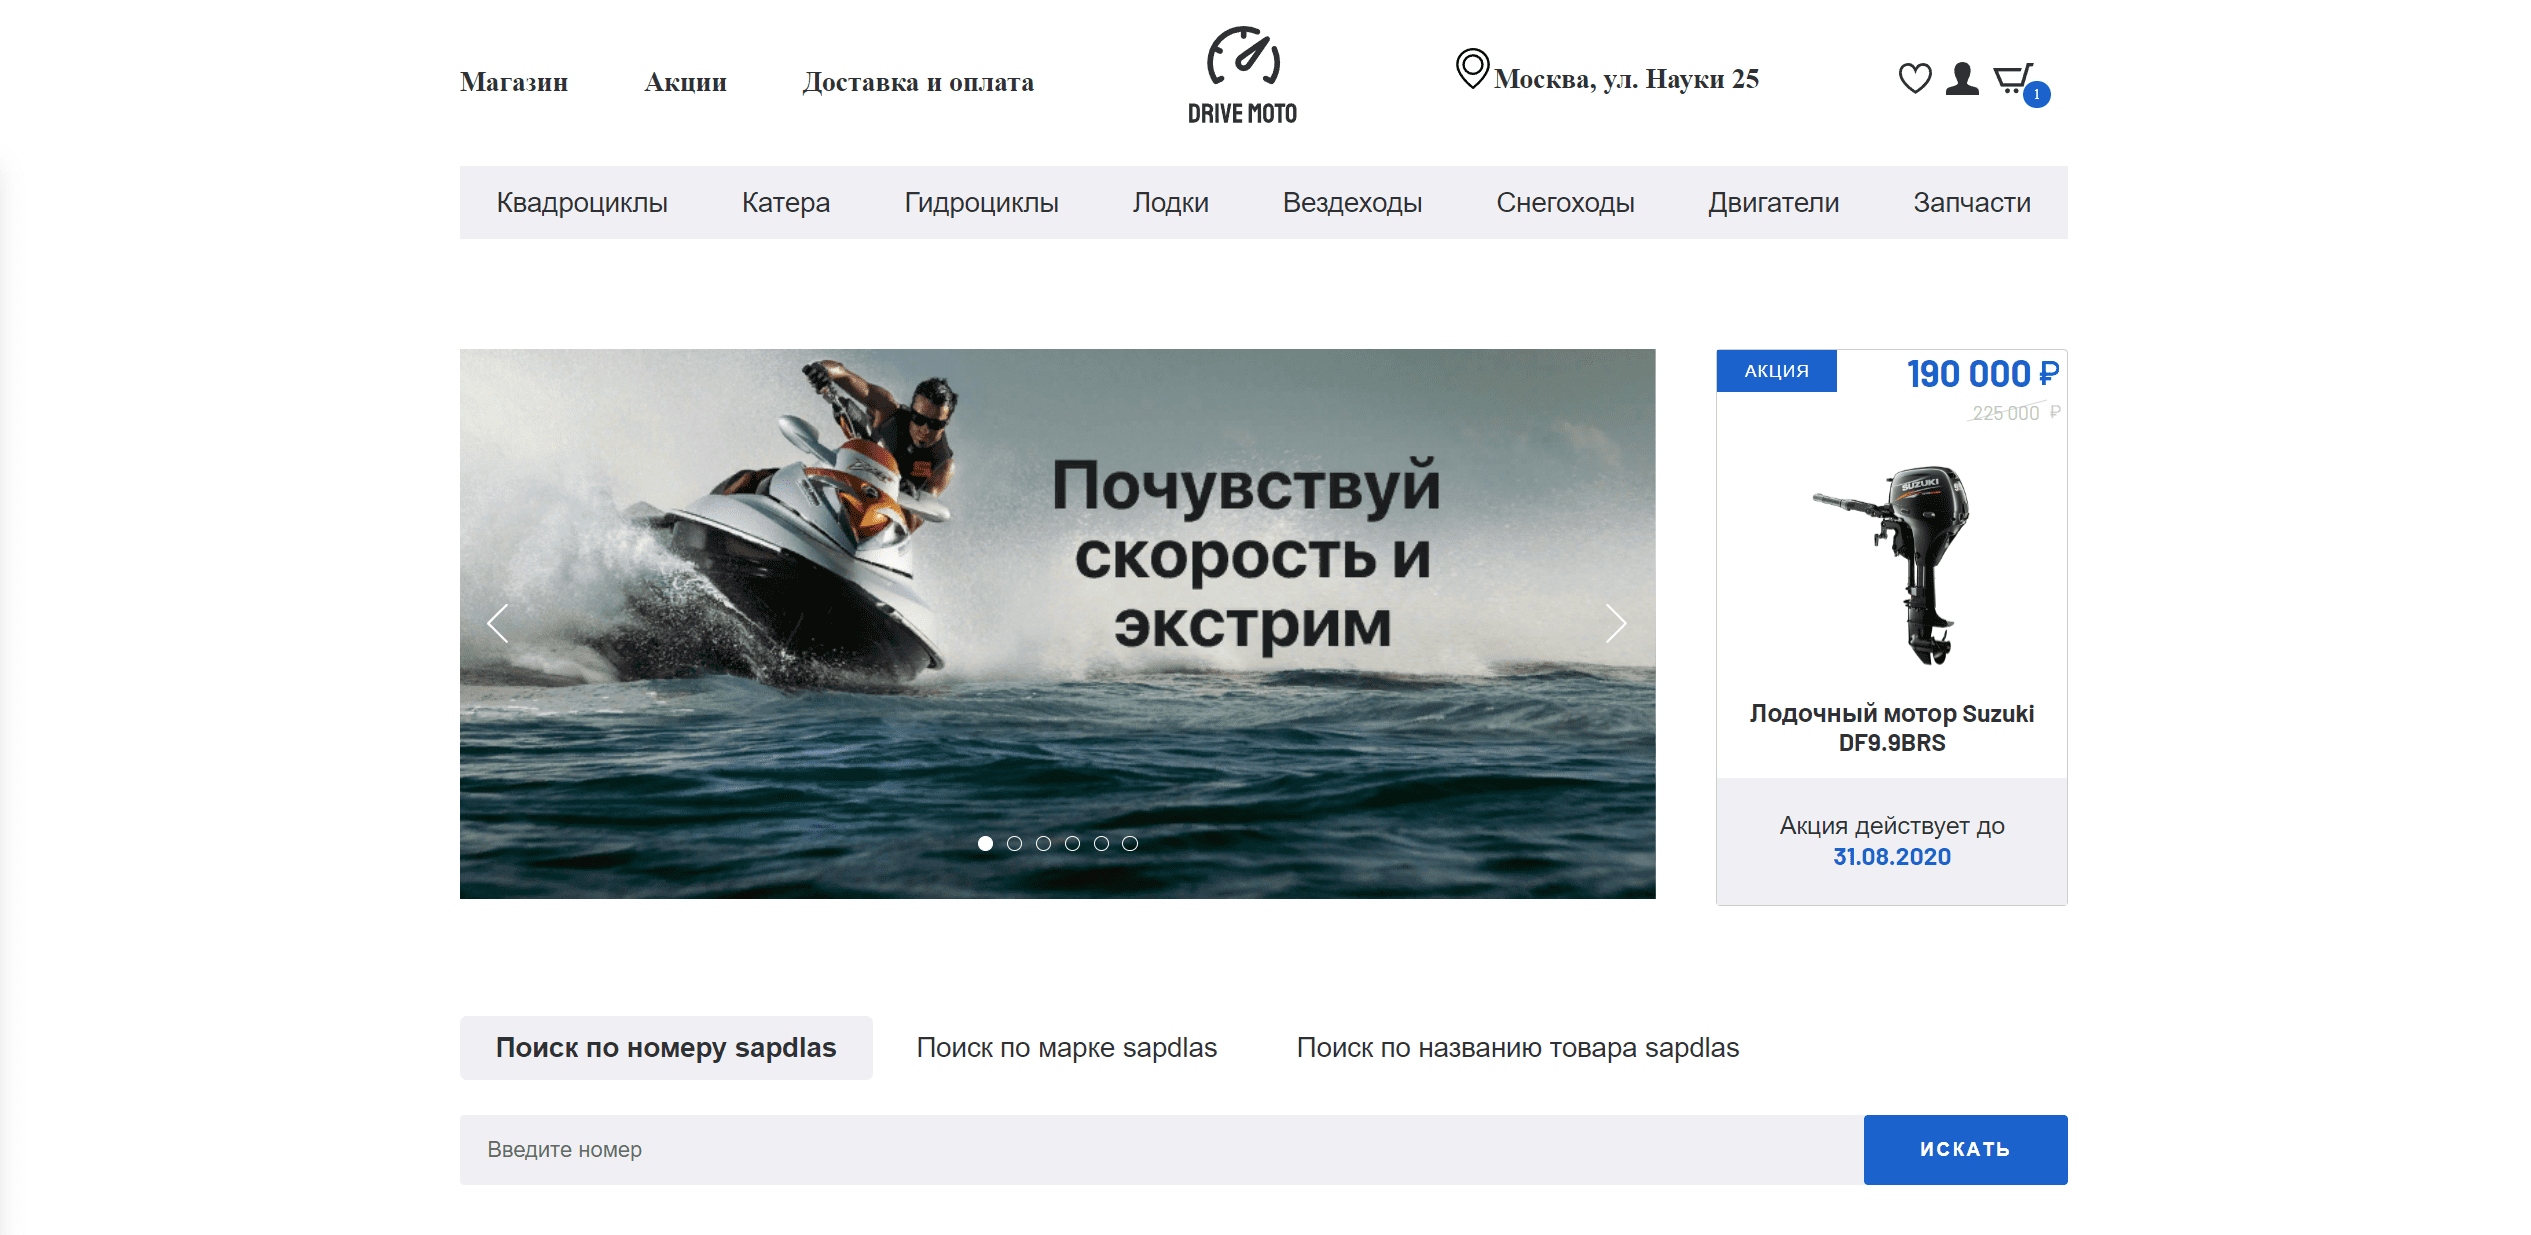2531x1235 pixels.
Task: Advance to next banner slide arrow
Action: click(x=1615, y=623)
